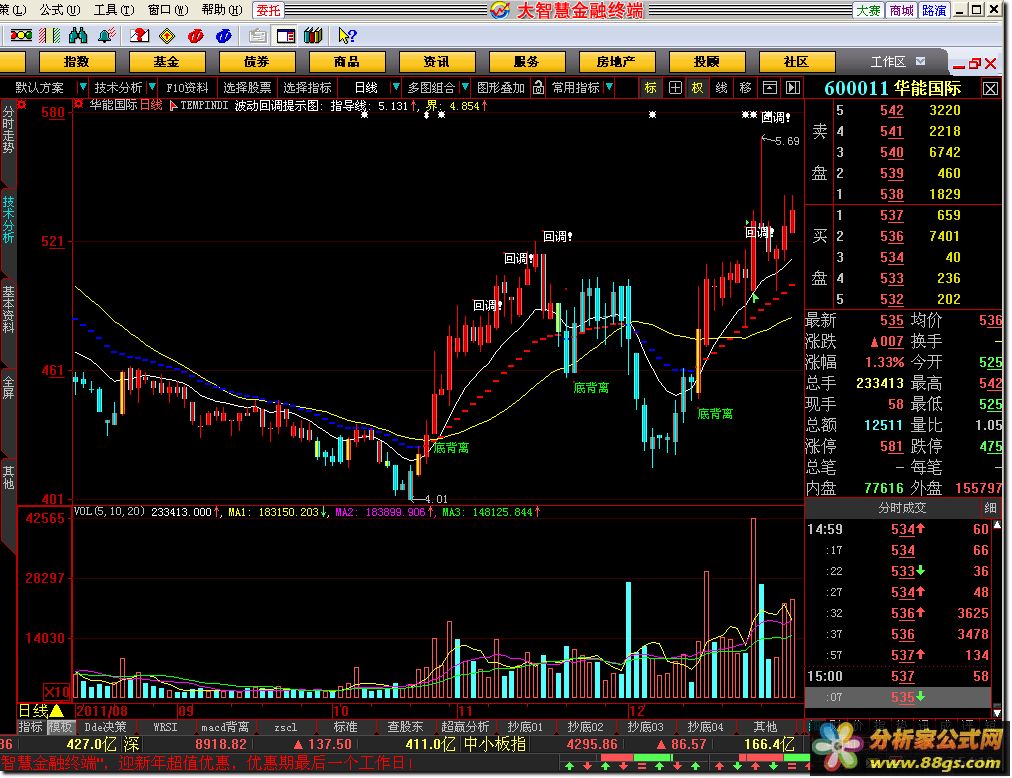The image size is (1012, 778).
Task: Click the red question mark envelope icon
Action: pyautogui.click(x=139, y=36)
